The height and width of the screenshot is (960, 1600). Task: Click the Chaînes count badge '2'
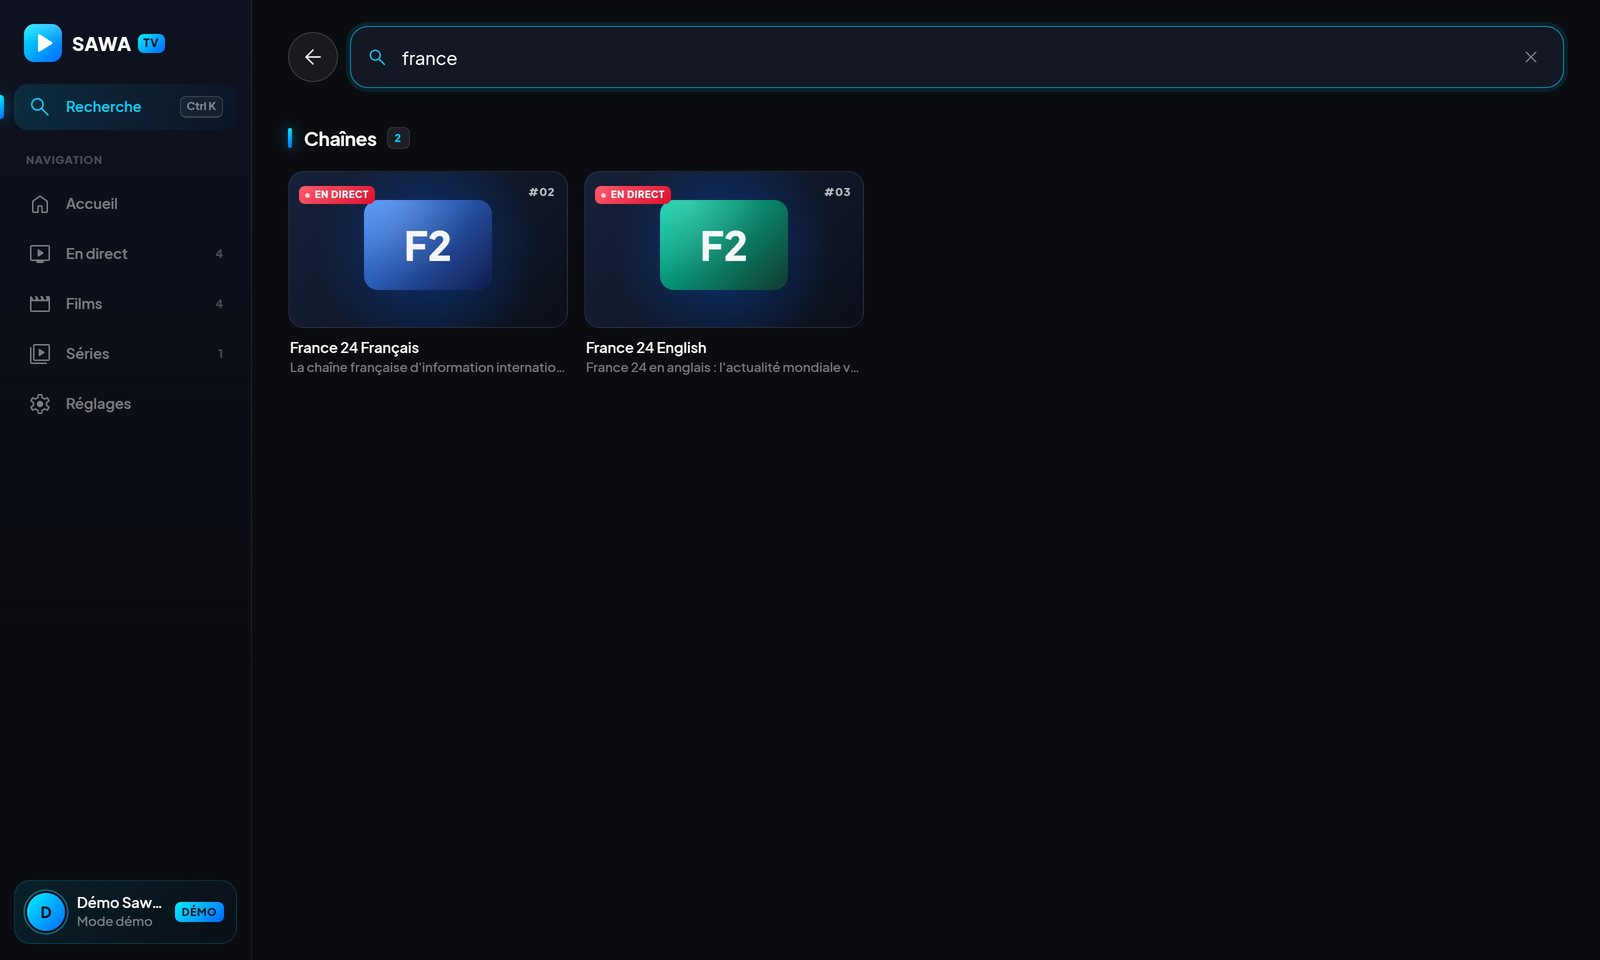pos(398,138)
